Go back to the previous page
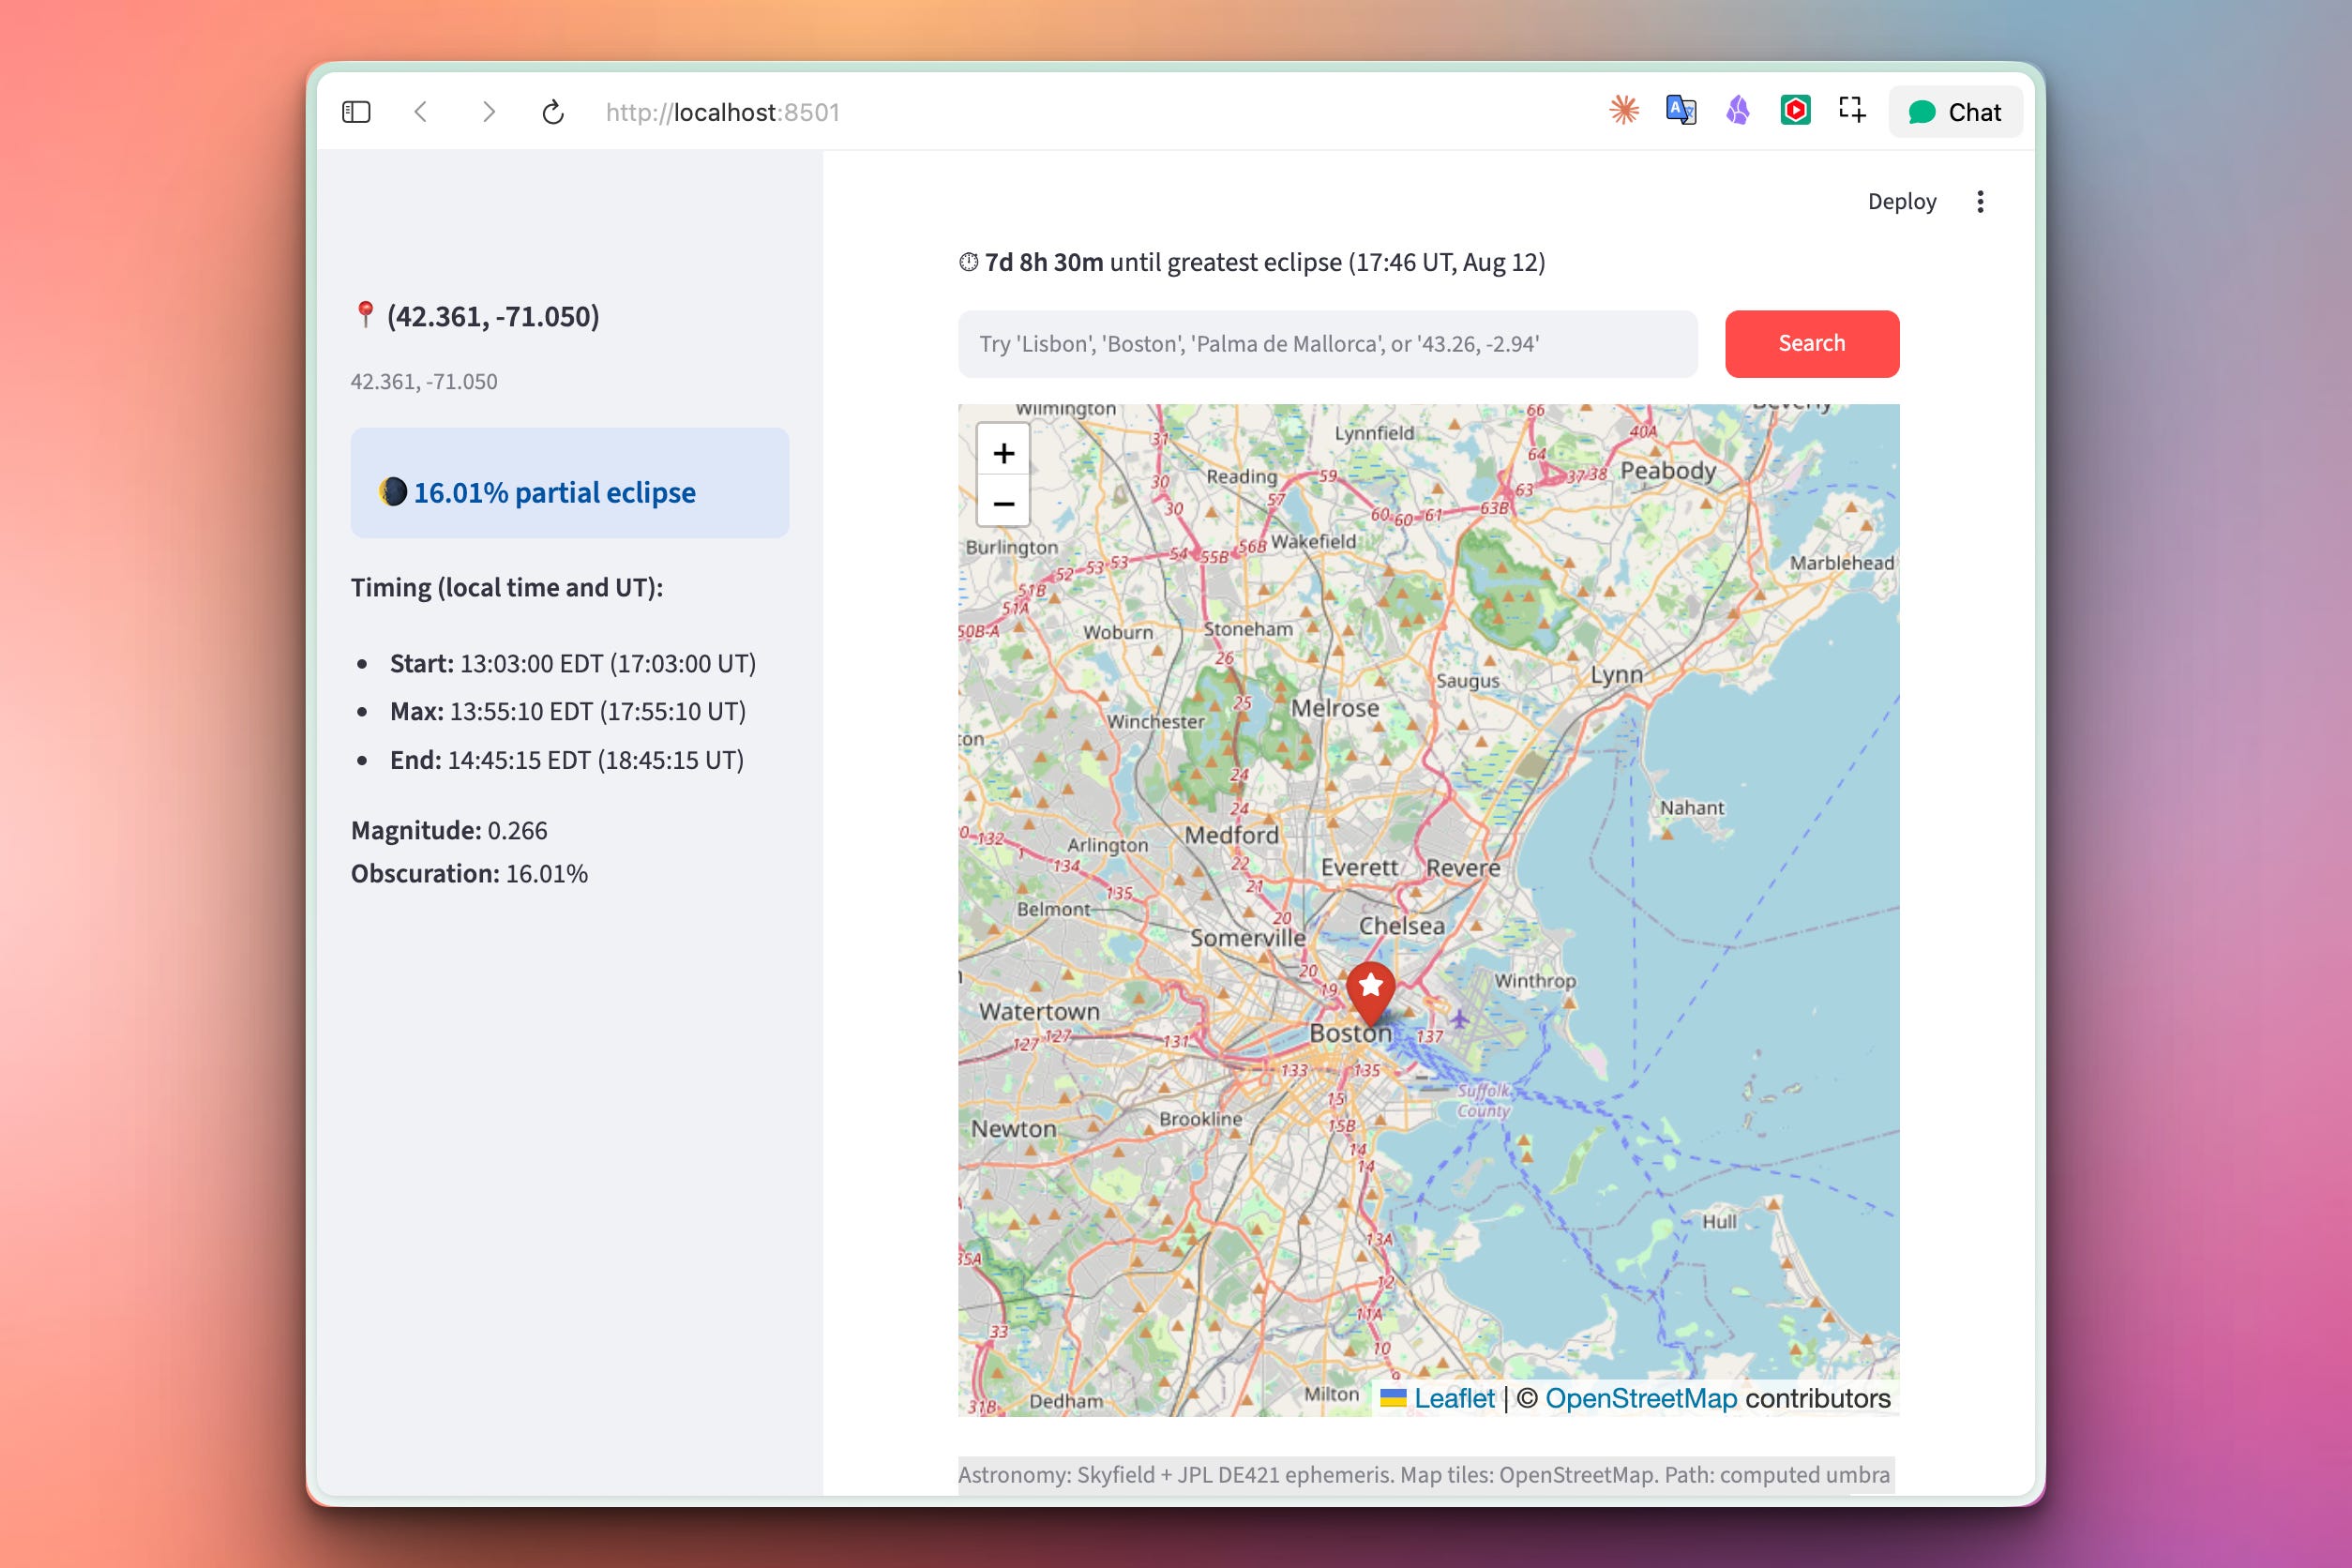Image resolution: width=2352 pixels, height=1568 pixels. pyautogui.click(x=421, y=112)
